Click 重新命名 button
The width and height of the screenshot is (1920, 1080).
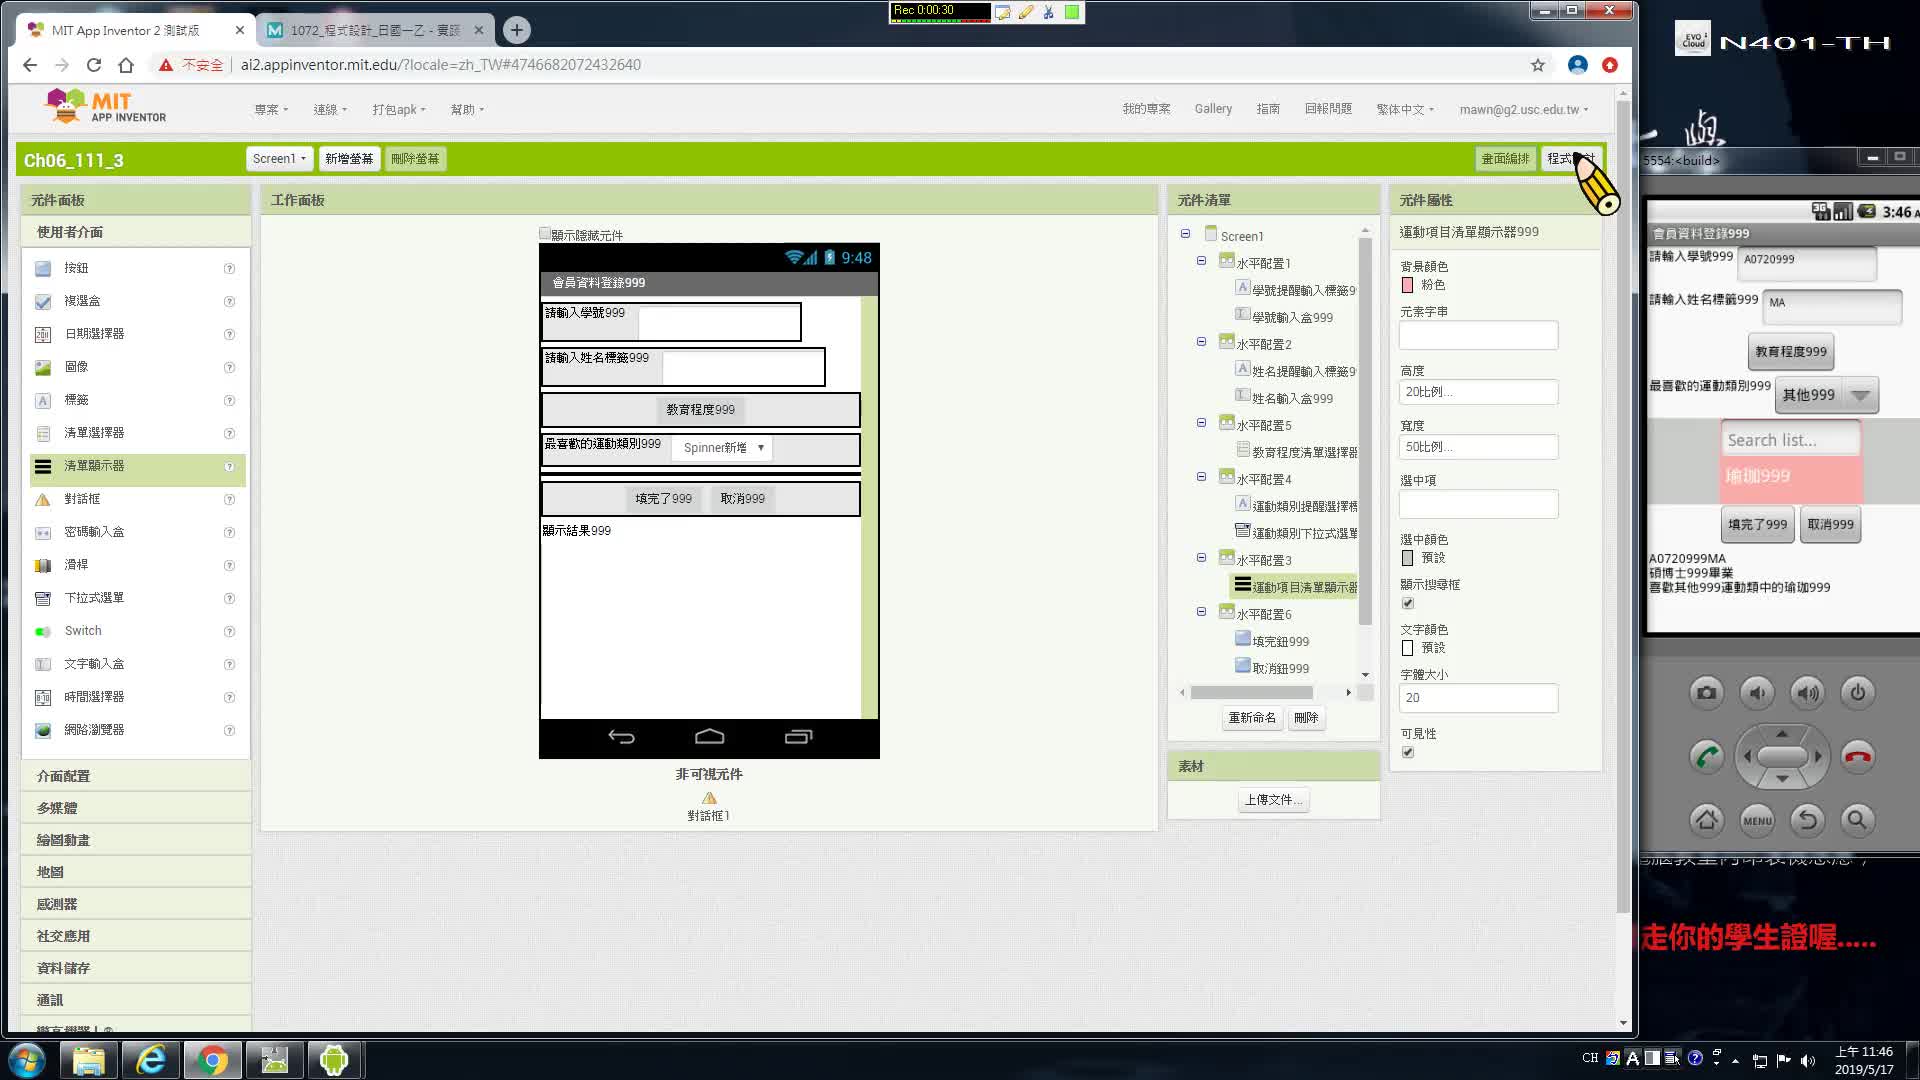(1252, 718)
